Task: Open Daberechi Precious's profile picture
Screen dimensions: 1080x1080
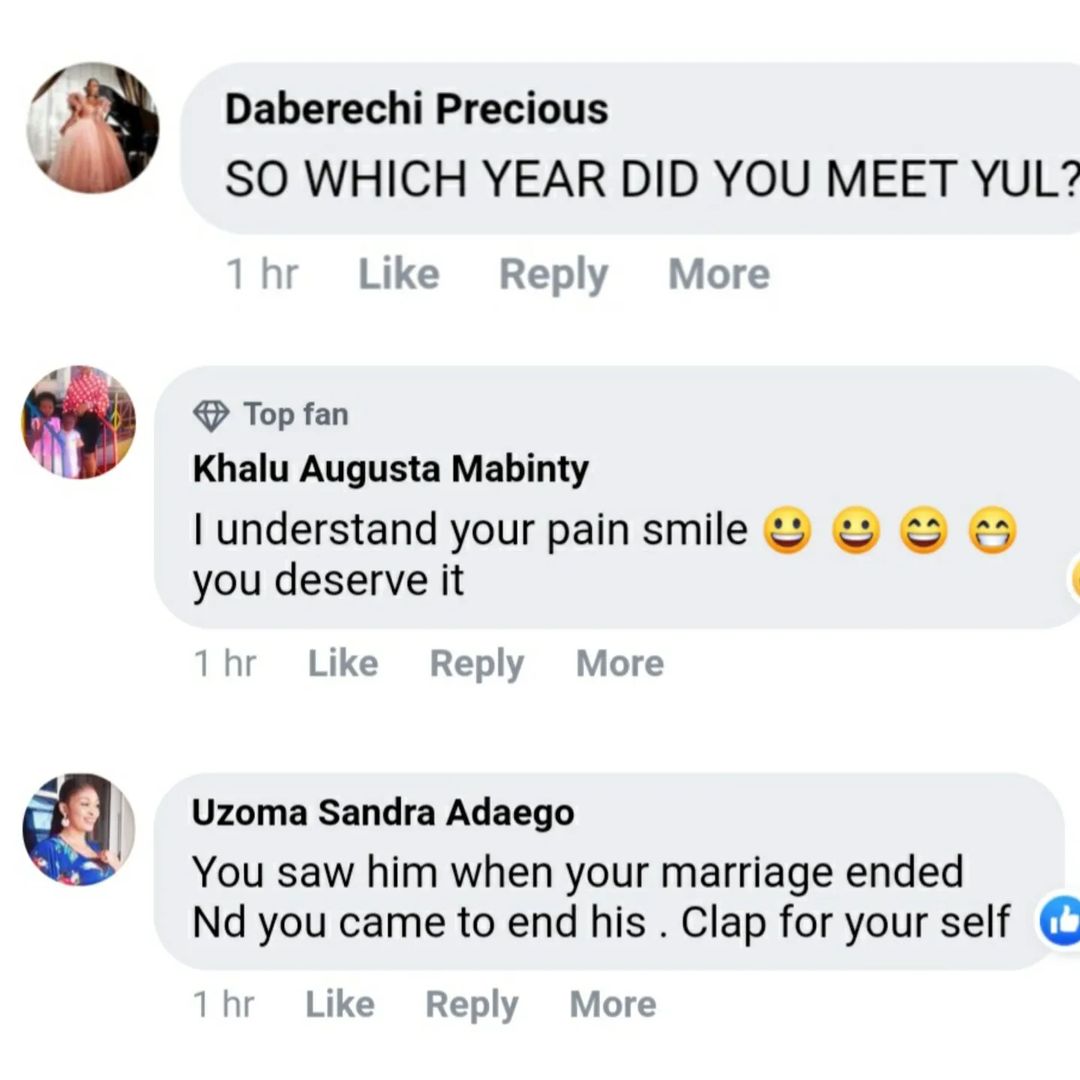Action: (93, 128)
